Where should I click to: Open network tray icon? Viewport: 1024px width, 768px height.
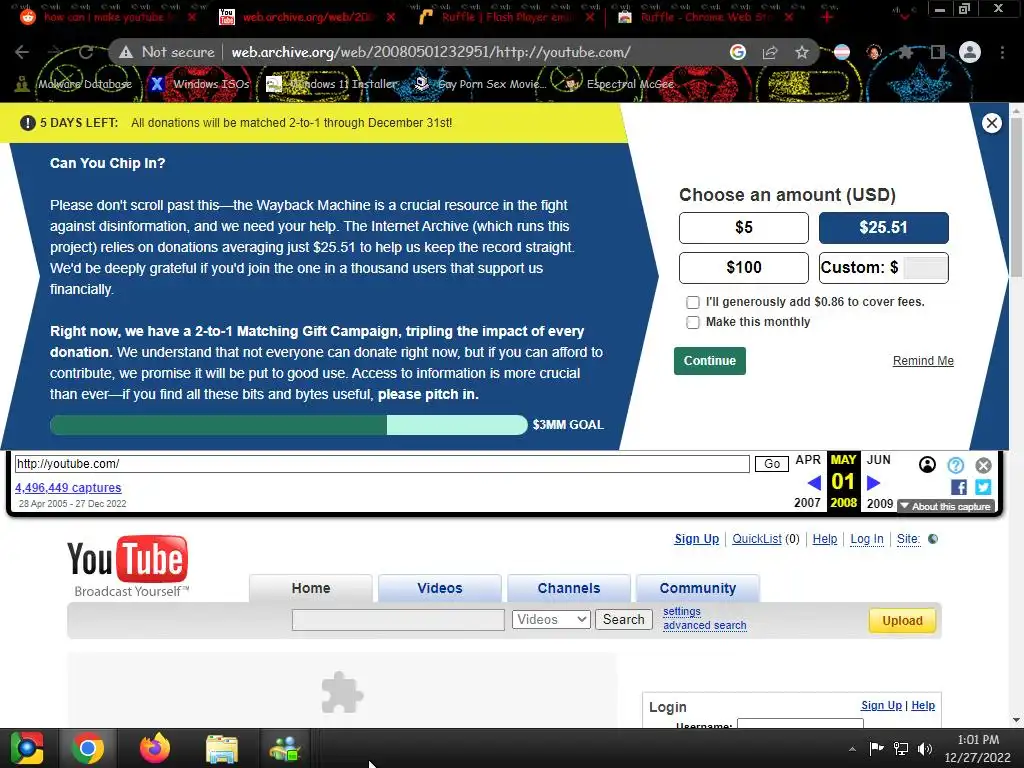901,749
